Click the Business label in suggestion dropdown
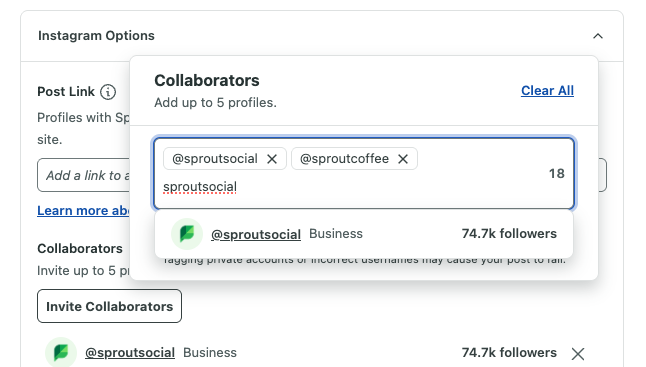Screen dimensions: 646x367 click(x=336, y=234)
